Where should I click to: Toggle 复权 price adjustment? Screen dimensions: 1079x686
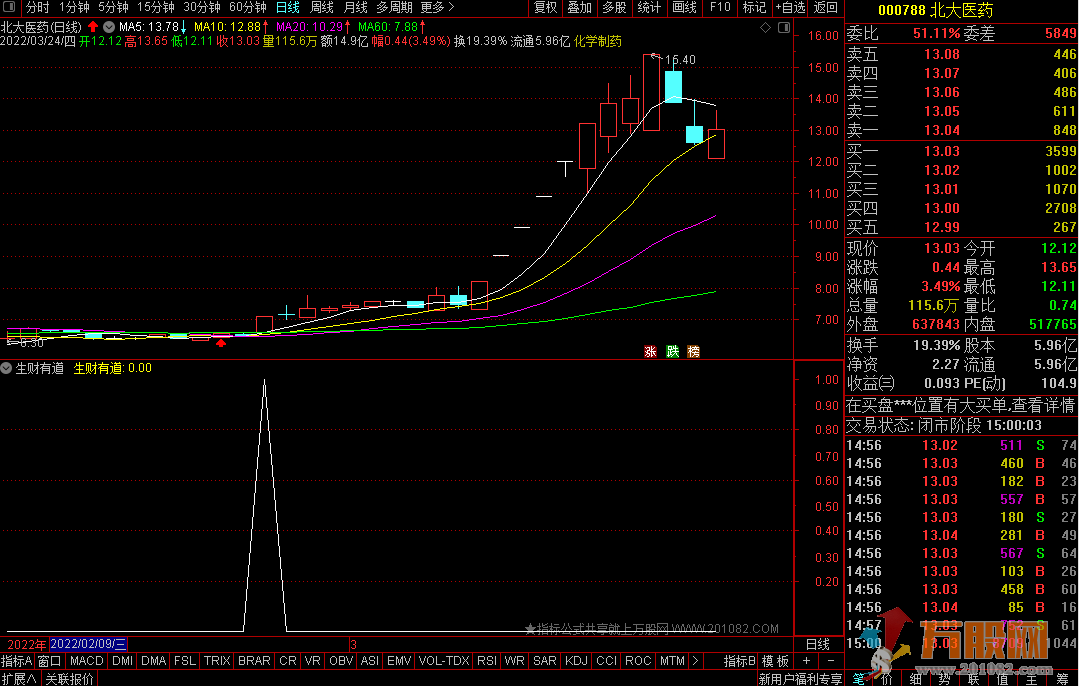point(545,8)
